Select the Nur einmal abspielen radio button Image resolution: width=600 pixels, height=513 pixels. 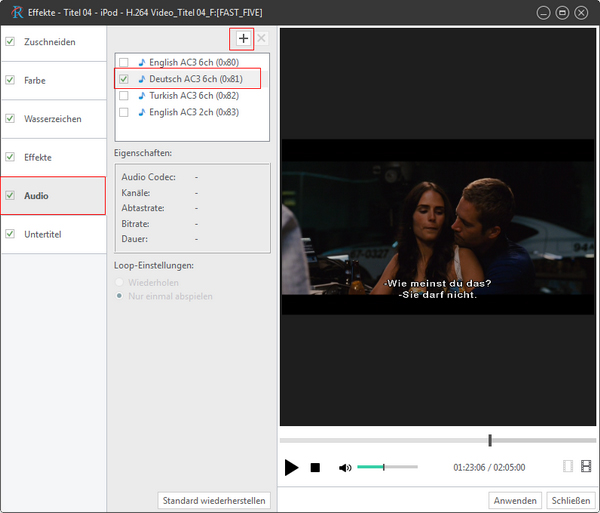(x=119, y=296)
